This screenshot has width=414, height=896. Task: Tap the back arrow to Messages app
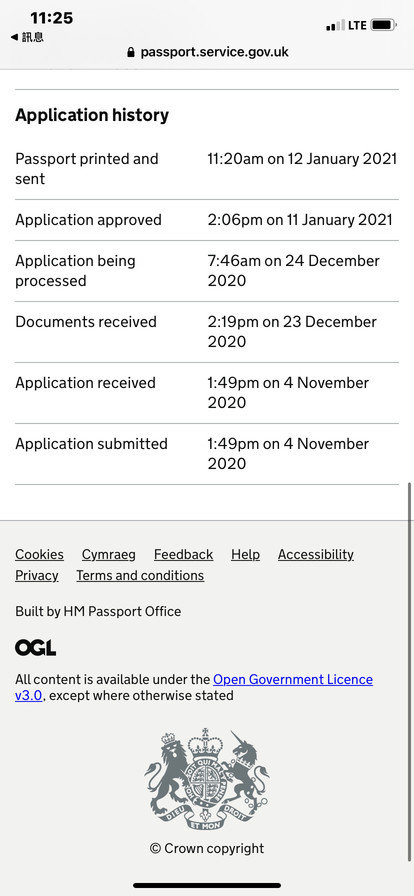click(27, 38)
